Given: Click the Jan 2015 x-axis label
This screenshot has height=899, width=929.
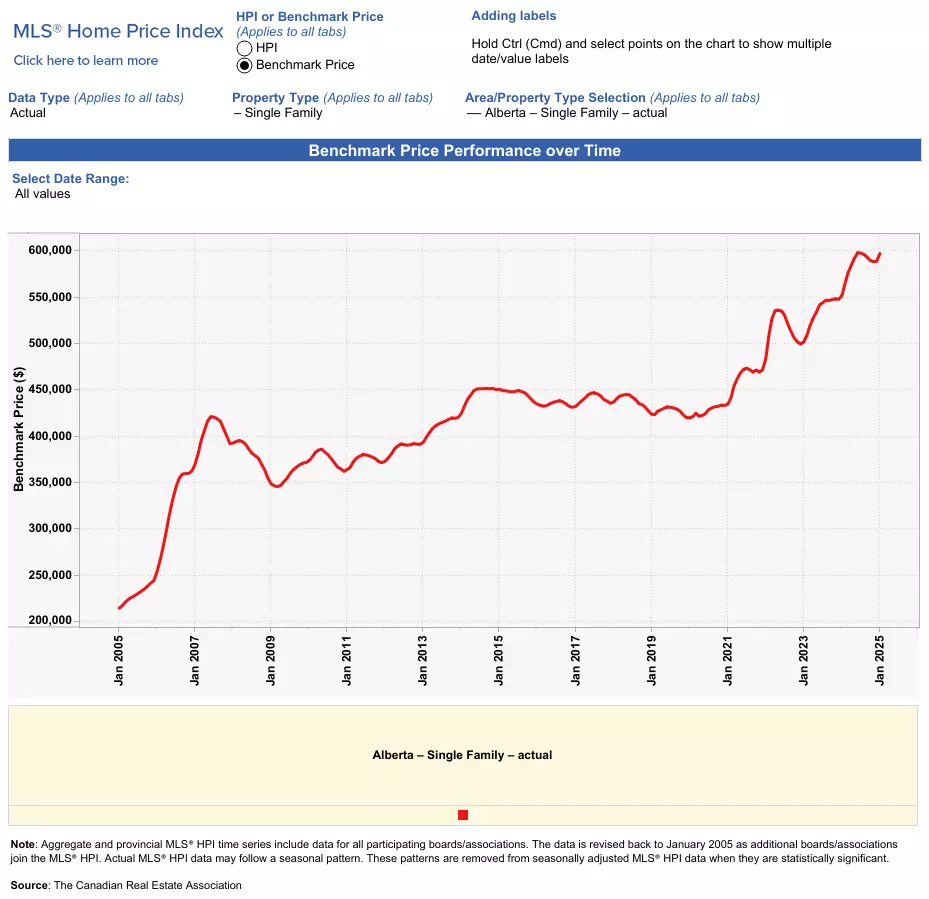Looking at the screenshot, I should tap(498, 660).
